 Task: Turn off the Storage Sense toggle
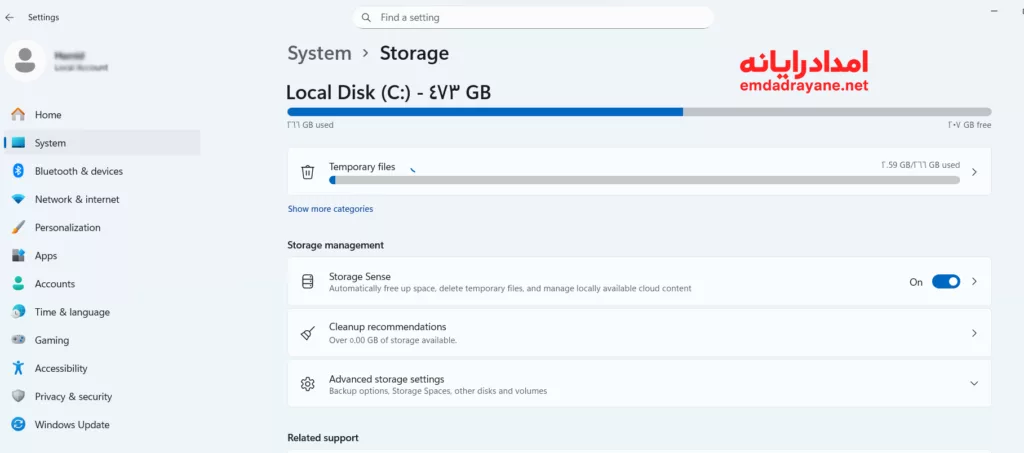tap(945, 282)
